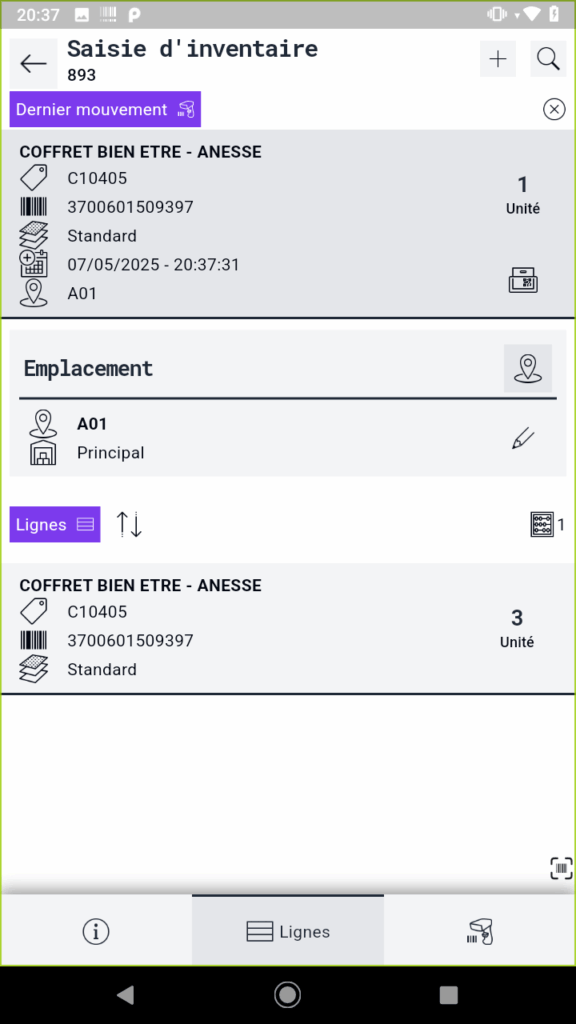Go back with the arrow button
Screen dimensions: 576x1024
33,64
